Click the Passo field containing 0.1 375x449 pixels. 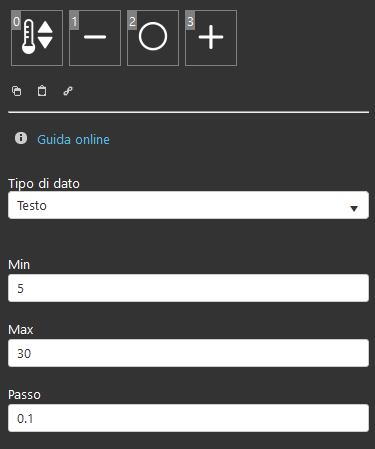pos(188,418)
